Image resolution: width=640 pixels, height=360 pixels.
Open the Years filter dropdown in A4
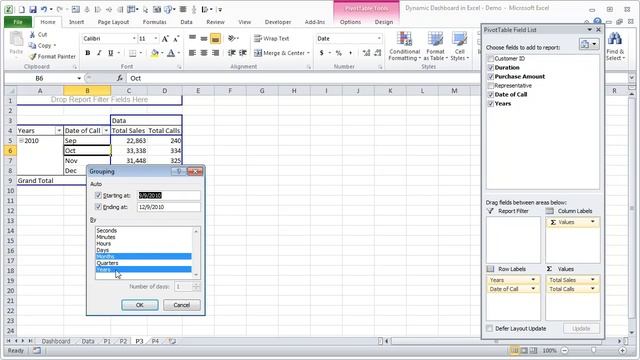pyautogui.click(x=59, y=131)
